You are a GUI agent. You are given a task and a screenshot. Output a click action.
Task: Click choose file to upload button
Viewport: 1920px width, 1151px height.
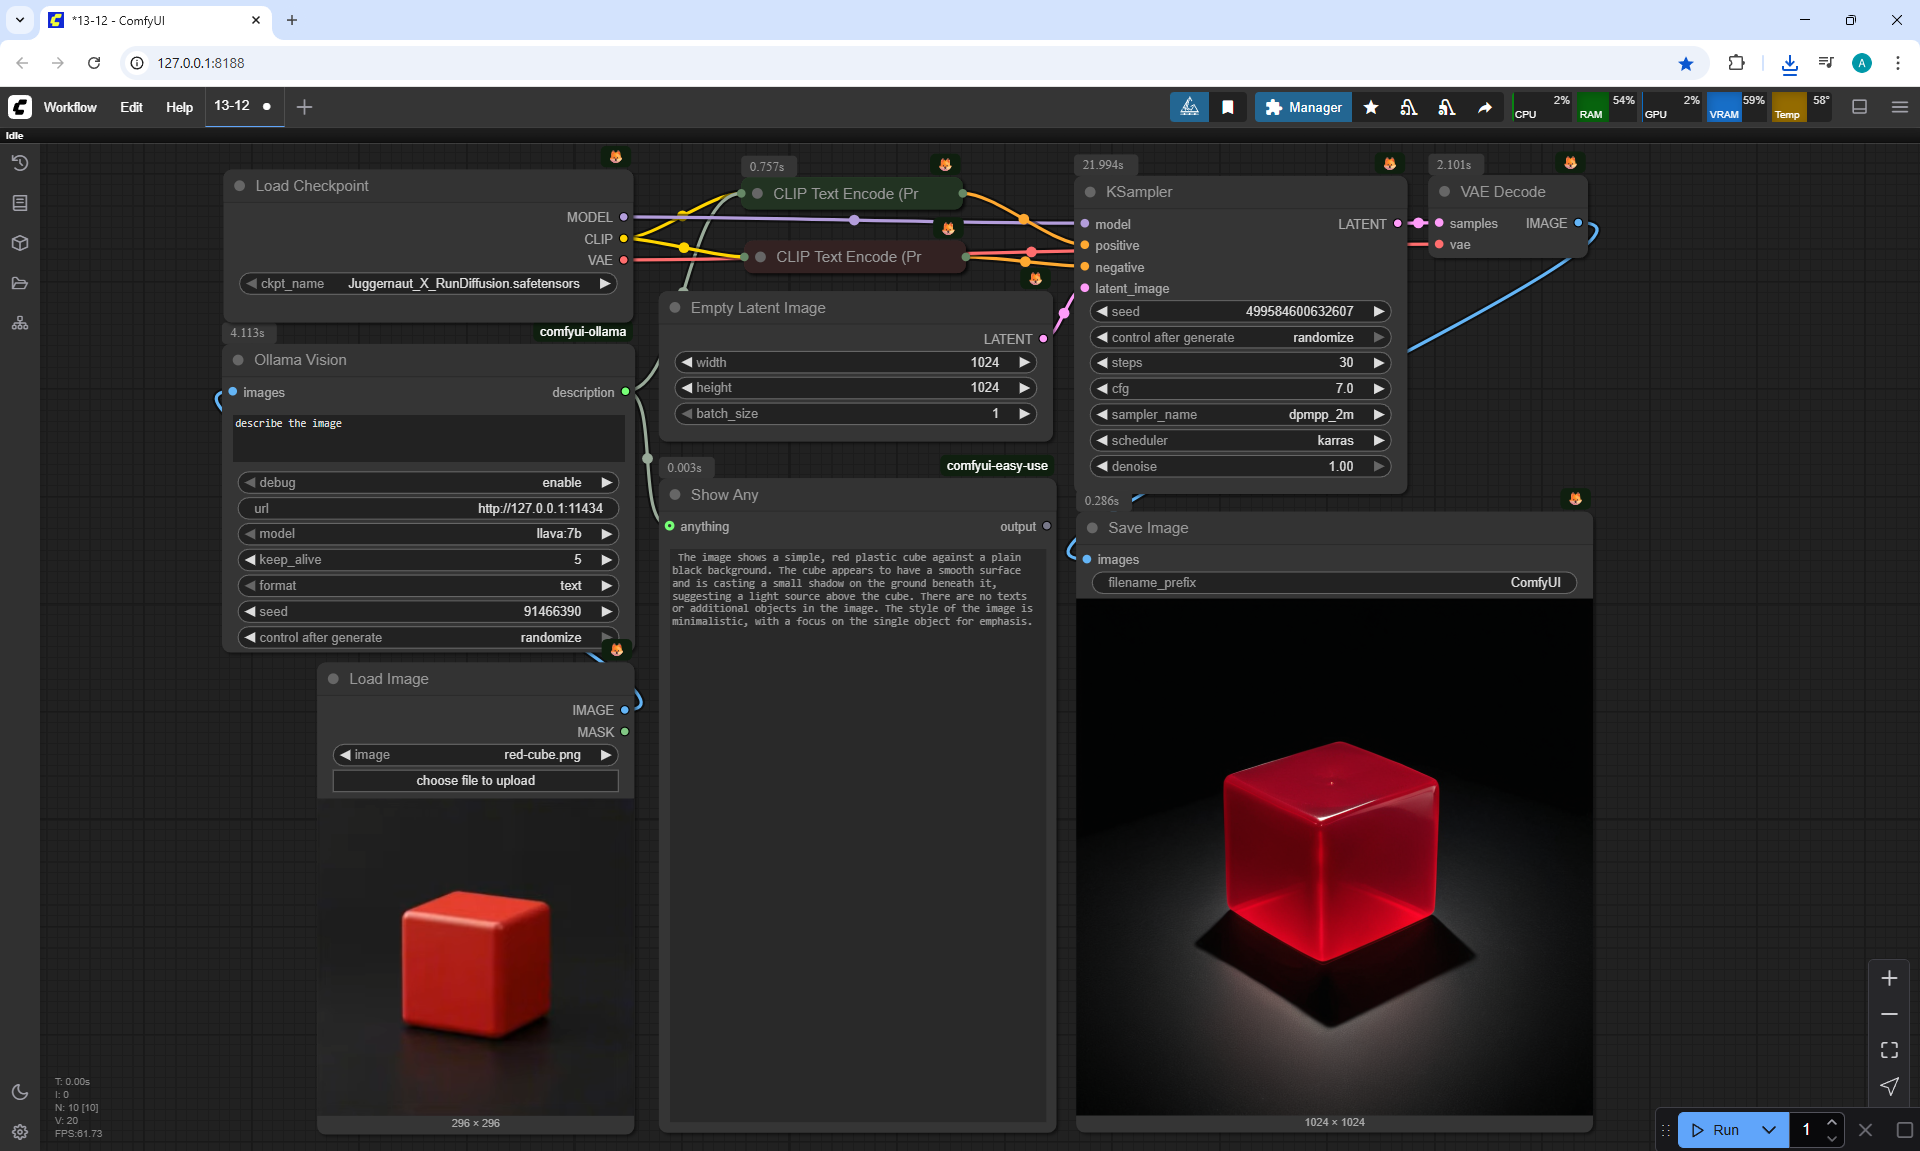pos(475,780)
